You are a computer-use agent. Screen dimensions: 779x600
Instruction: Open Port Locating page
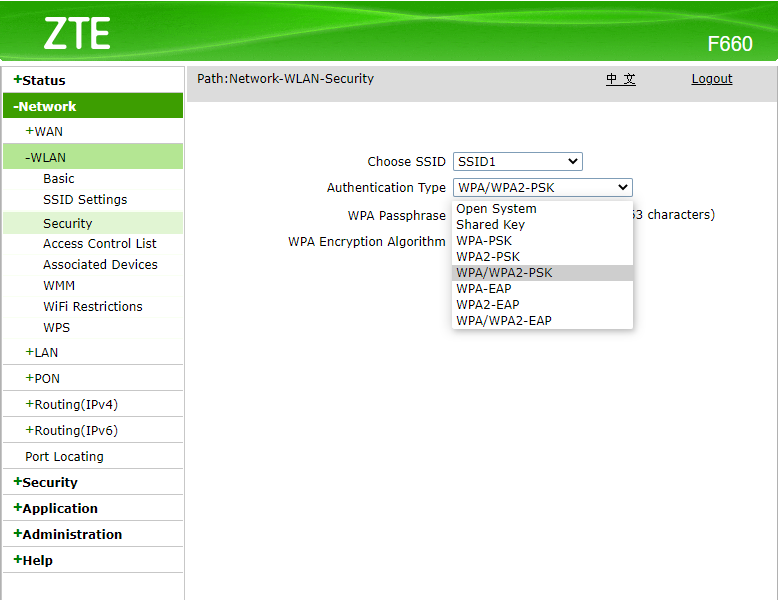(x=65, y=457)
